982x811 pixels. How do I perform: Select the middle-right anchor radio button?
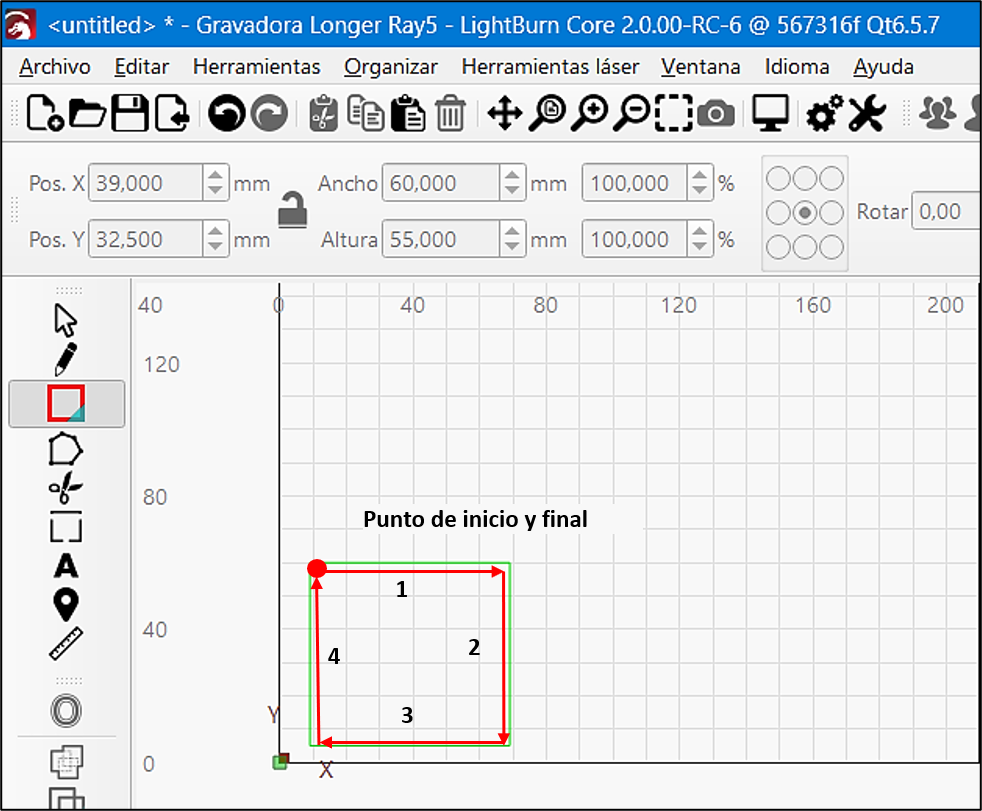click(831, 212)
